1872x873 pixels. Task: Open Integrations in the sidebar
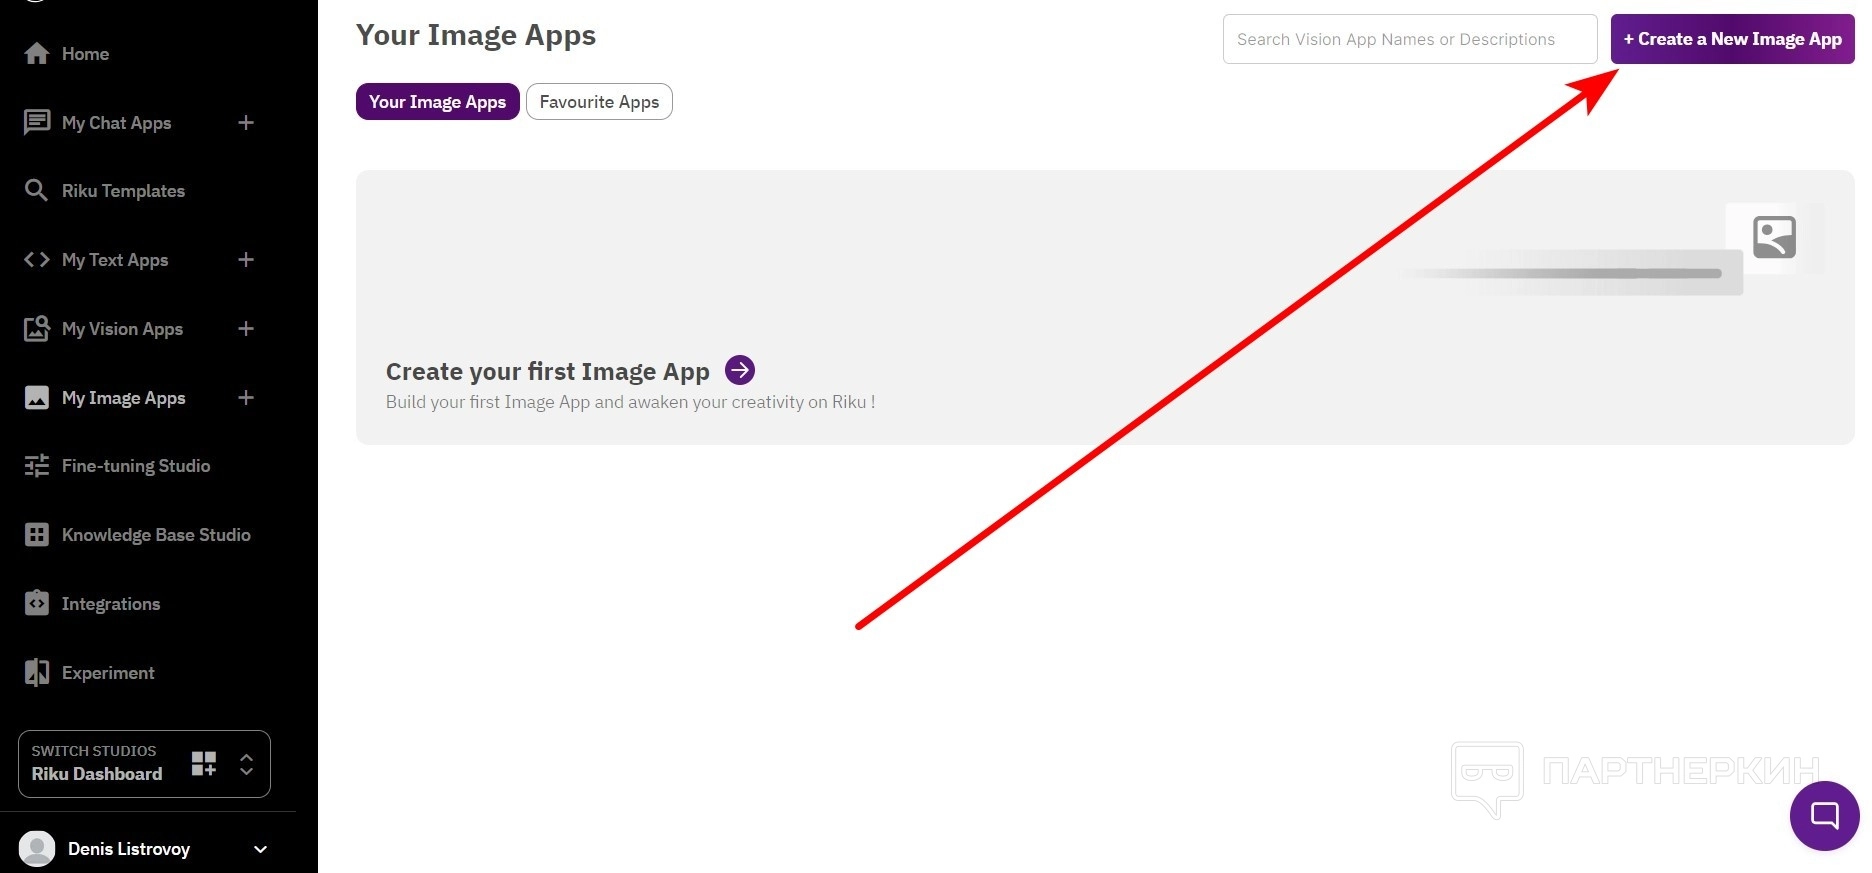click(x=111, y=604)
